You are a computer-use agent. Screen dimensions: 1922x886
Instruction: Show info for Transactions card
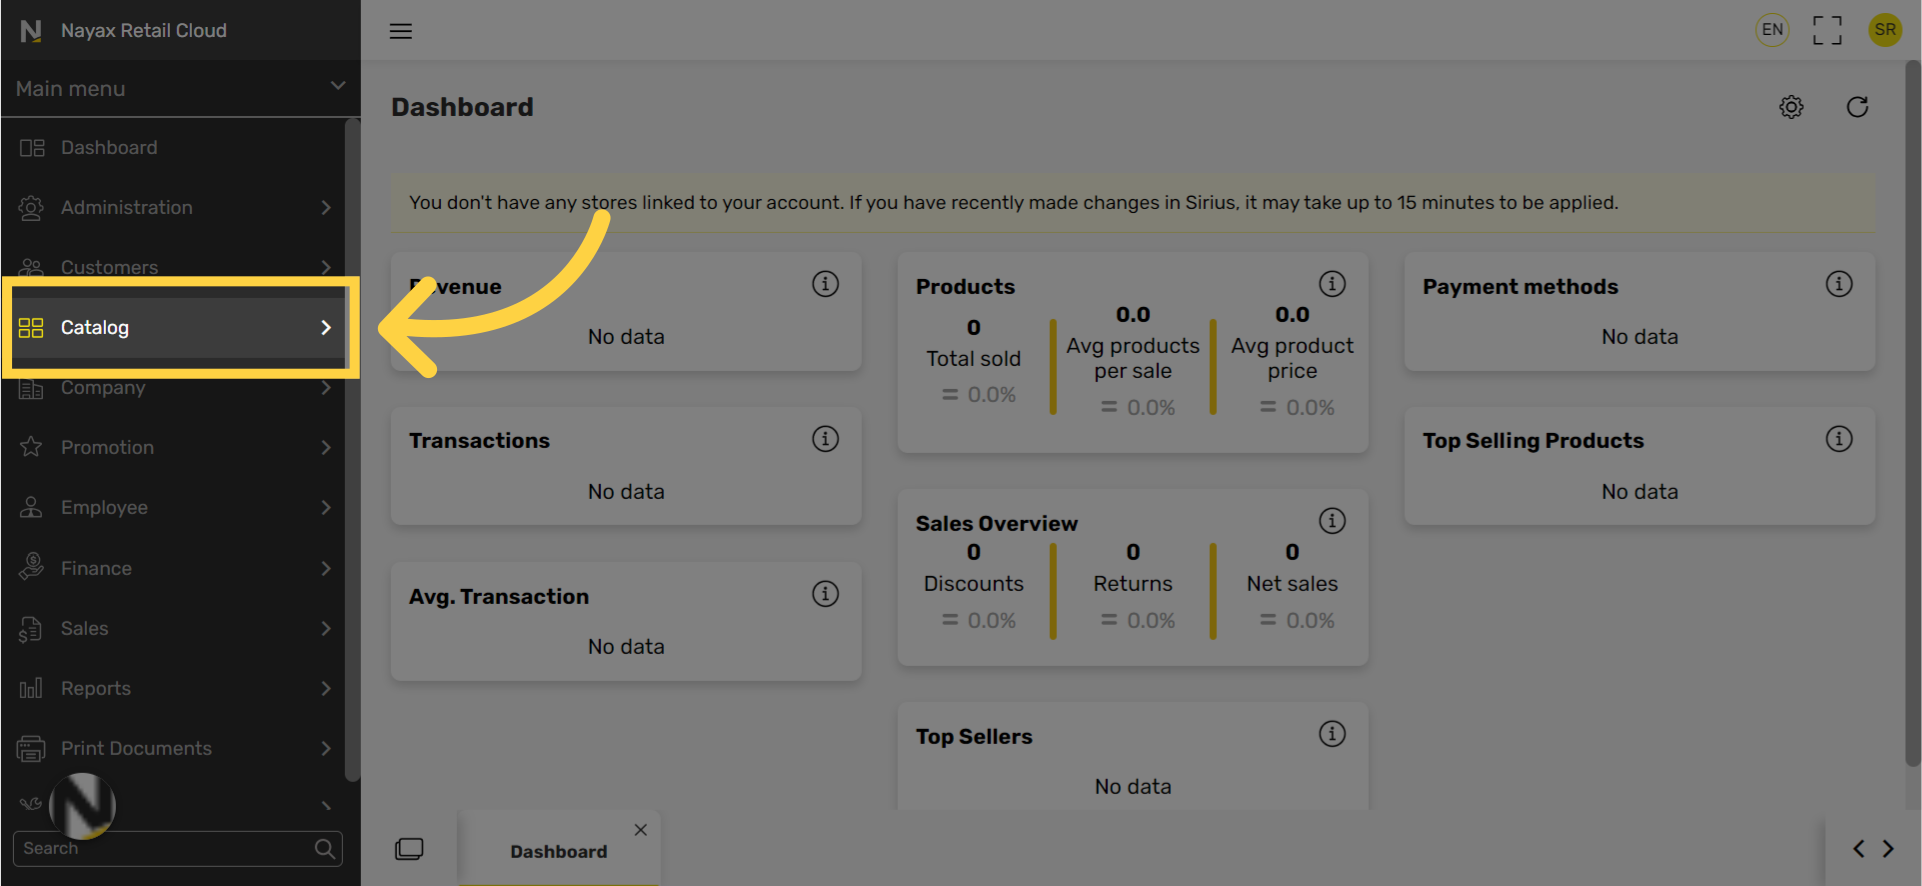tap(825, 439)
